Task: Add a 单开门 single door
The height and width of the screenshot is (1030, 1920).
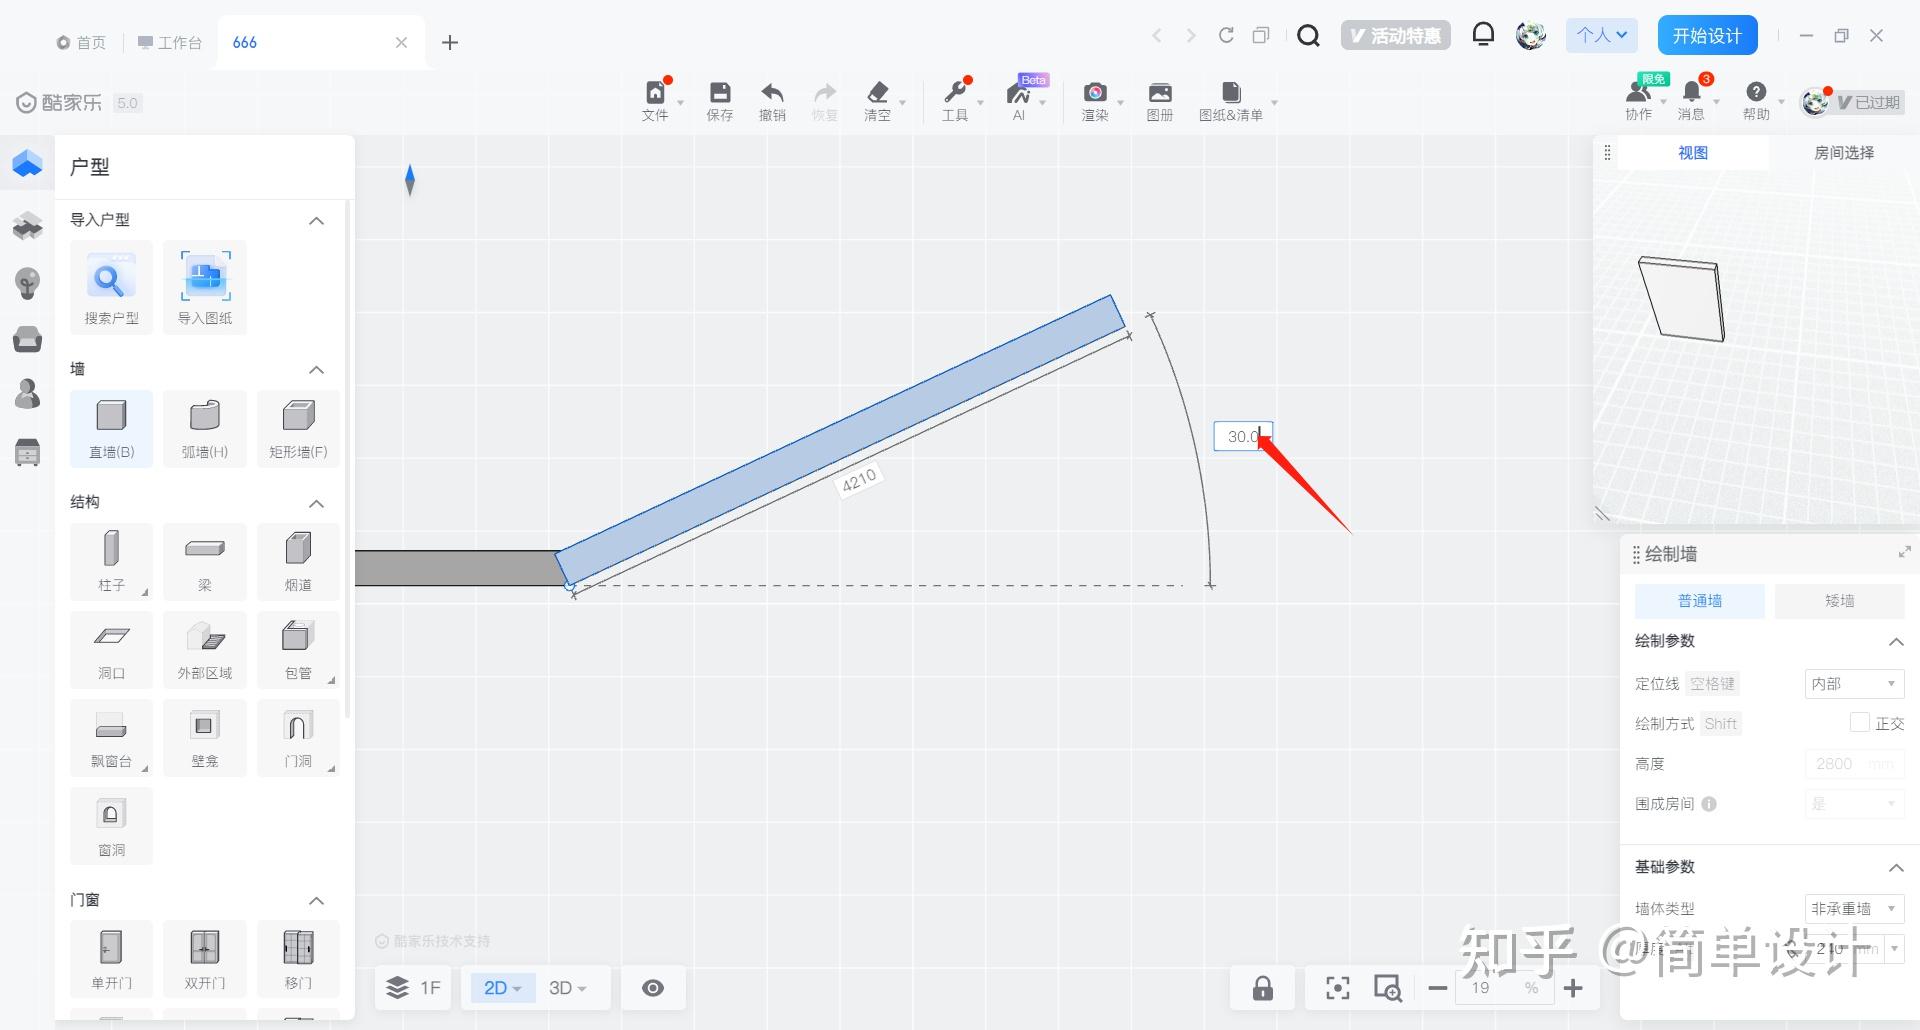Action: pos(111,959)
